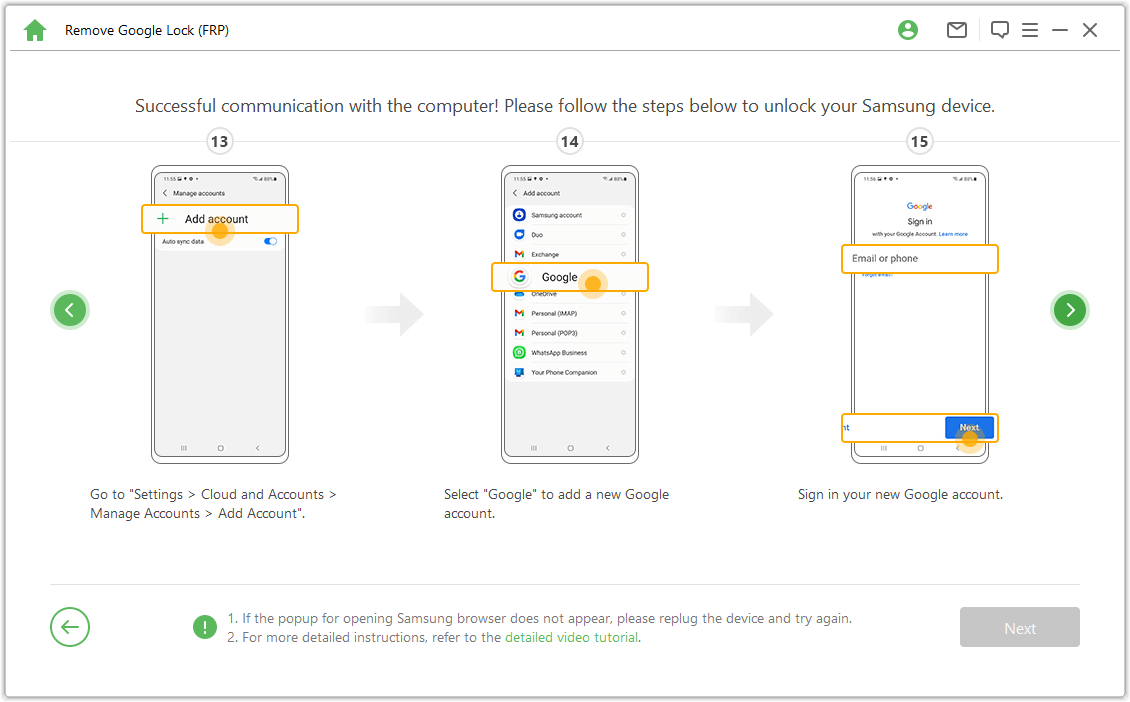Open the hamburger menu
This screenshot has height=702, width=1130.
1030,30
